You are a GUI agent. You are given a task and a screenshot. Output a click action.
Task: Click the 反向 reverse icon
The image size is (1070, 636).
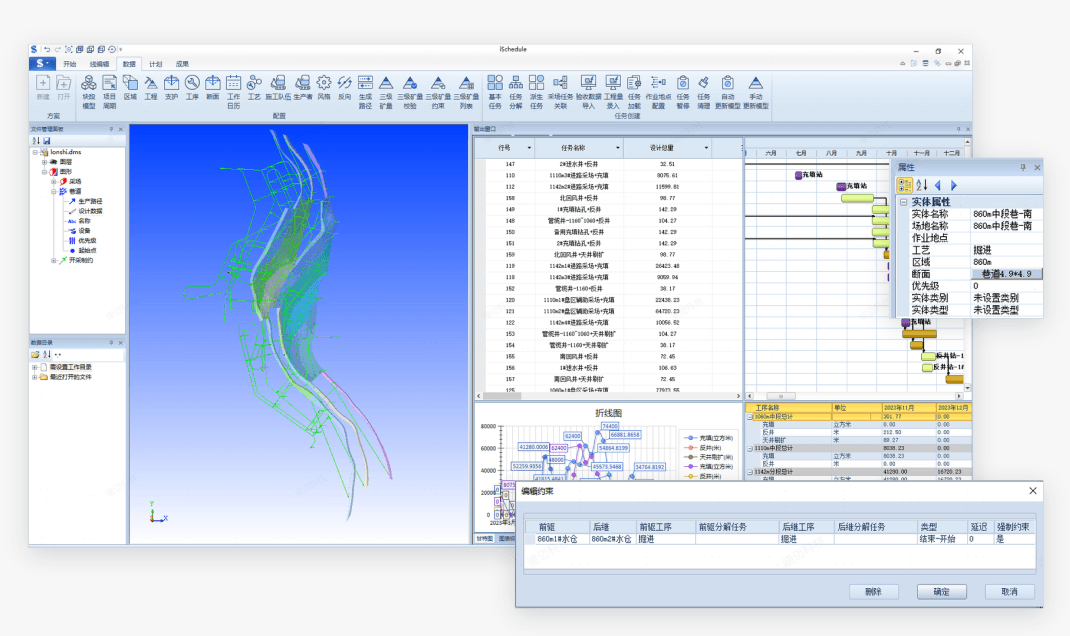click(345, 88)
